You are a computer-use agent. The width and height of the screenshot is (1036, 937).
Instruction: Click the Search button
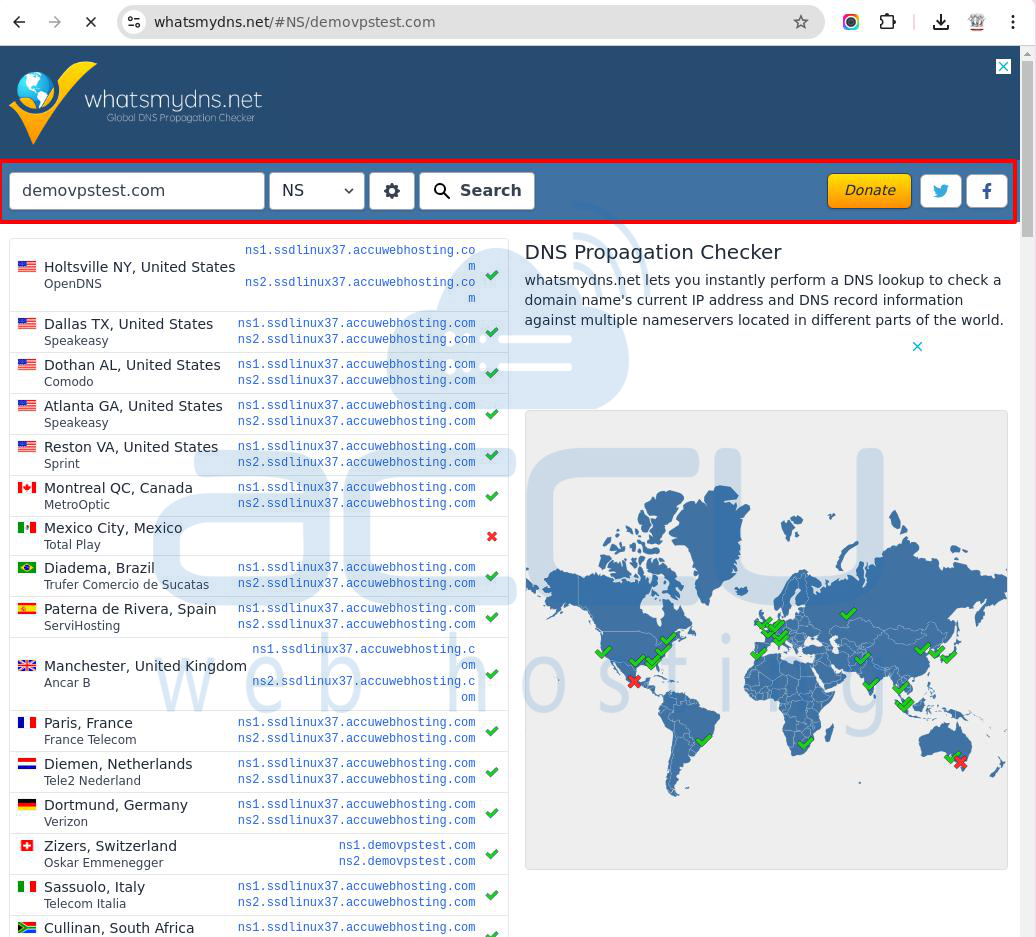(x=477, y=191)
